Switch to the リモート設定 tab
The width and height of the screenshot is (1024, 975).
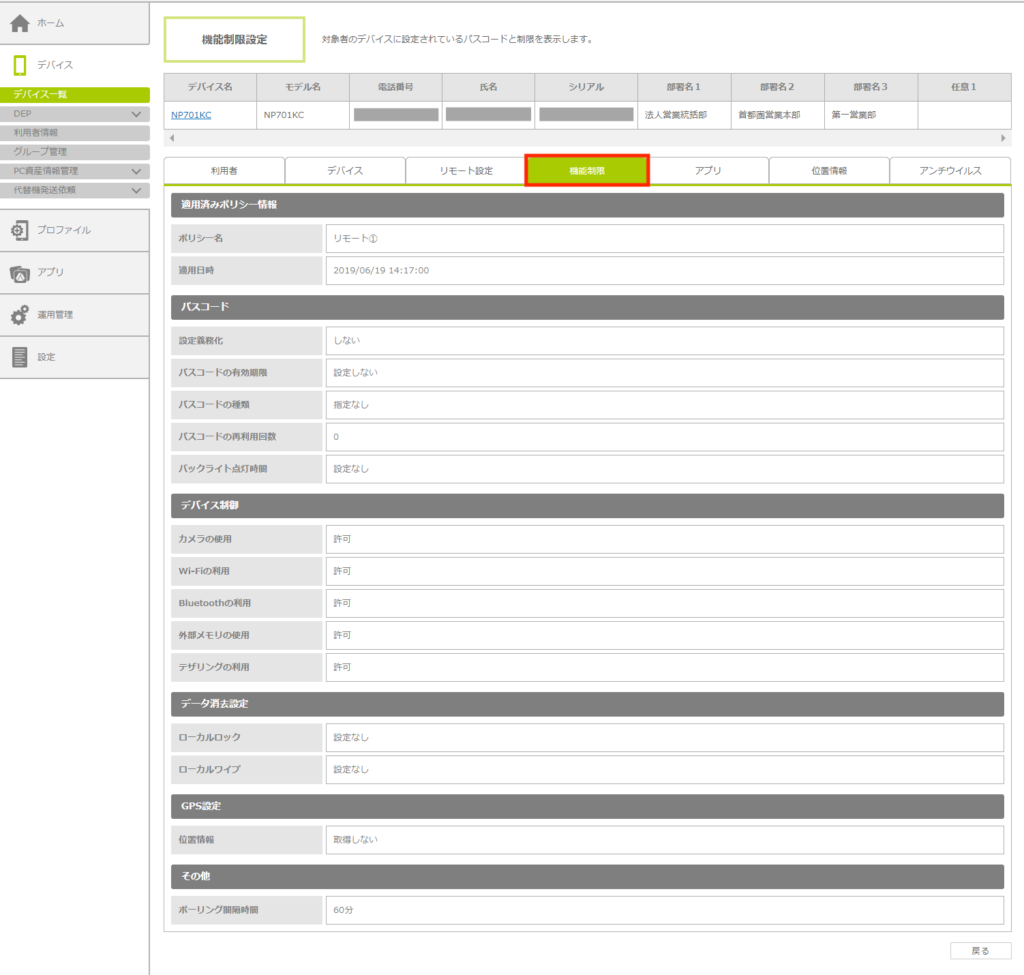pyautogui.click(x=466, y=171)
